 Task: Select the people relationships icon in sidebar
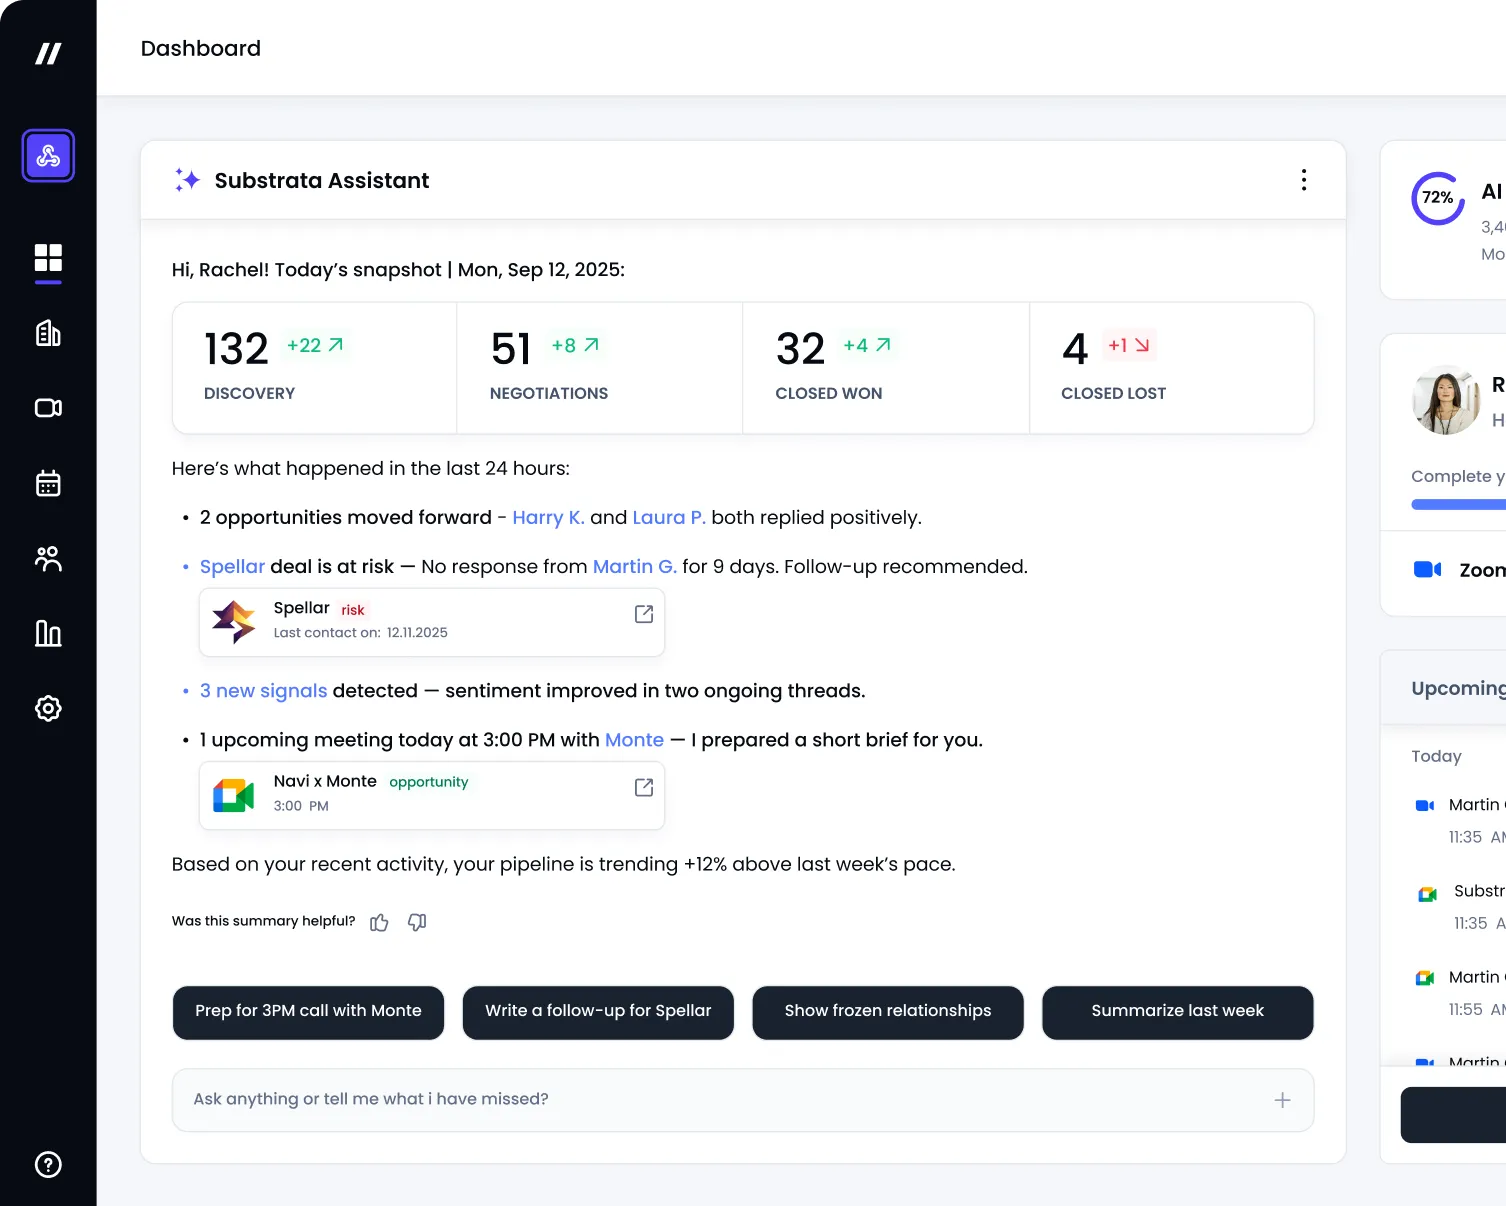pyautogui.click(x=47, y=558)
